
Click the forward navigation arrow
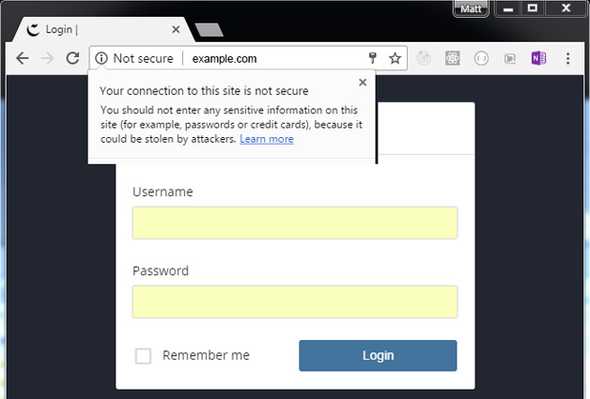click(x=47, y=58)
